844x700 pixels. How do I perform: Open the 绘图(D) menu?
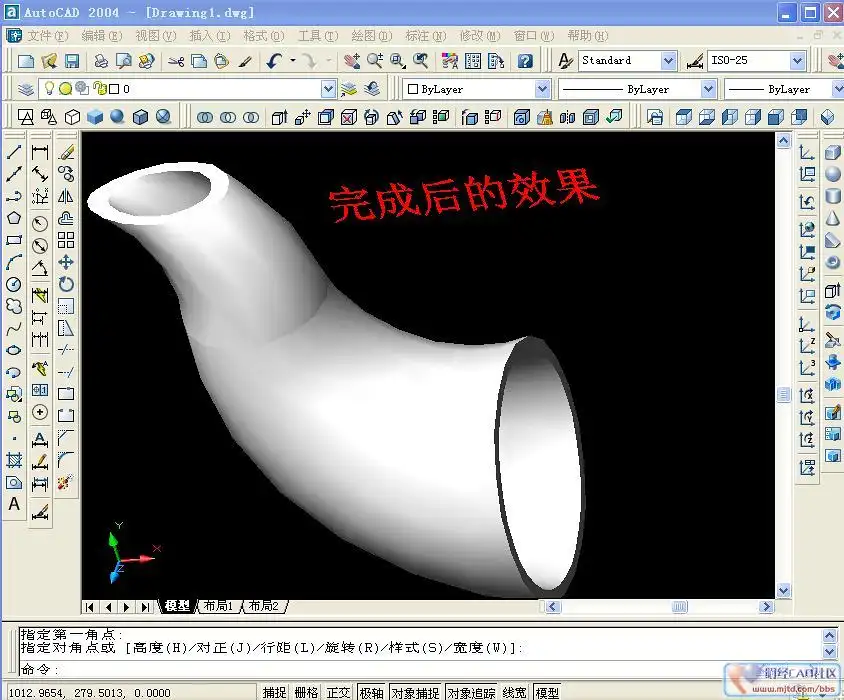(x=371, y=36)
